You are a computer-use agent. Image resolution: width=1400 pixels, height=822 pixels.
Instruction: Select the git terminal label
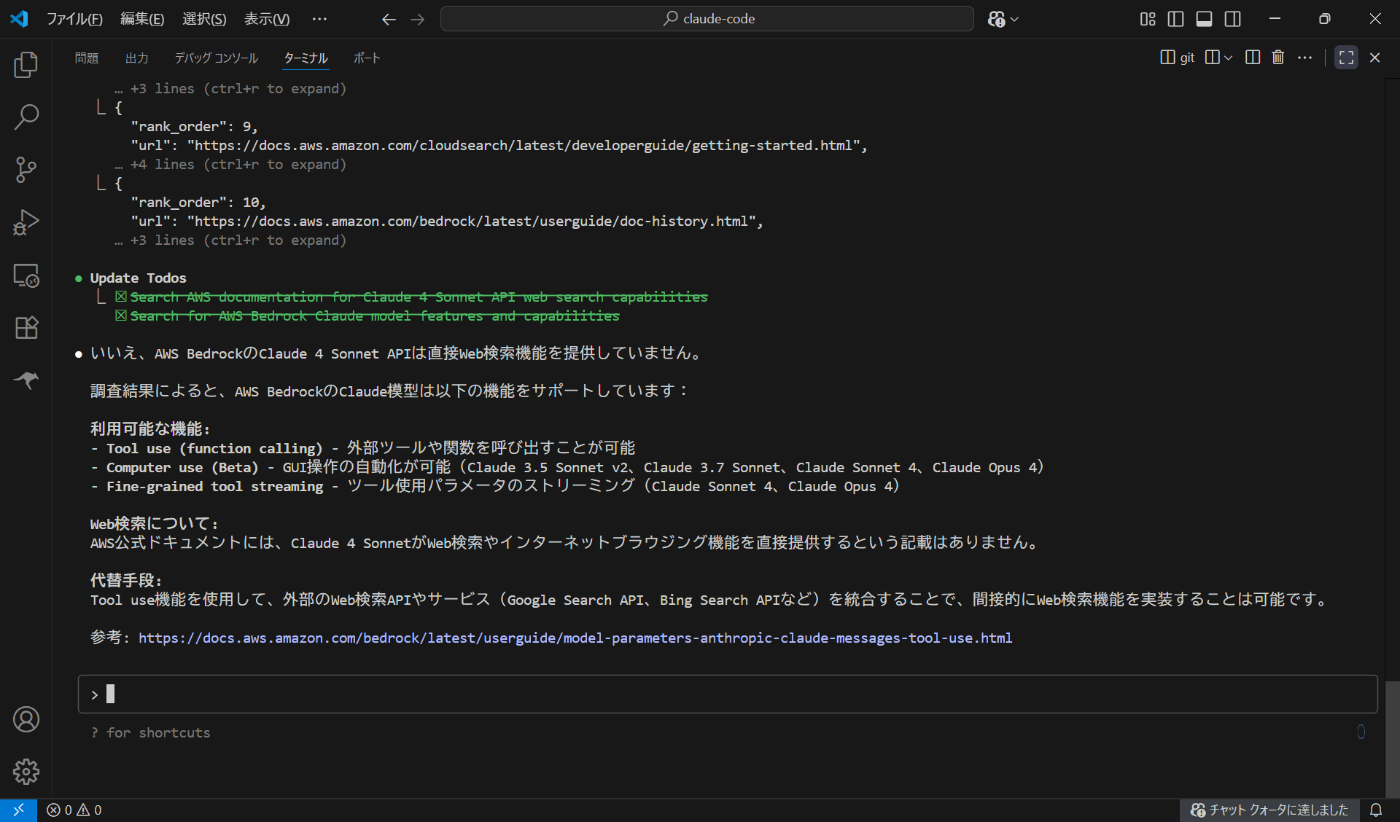tap(1177, 58)
